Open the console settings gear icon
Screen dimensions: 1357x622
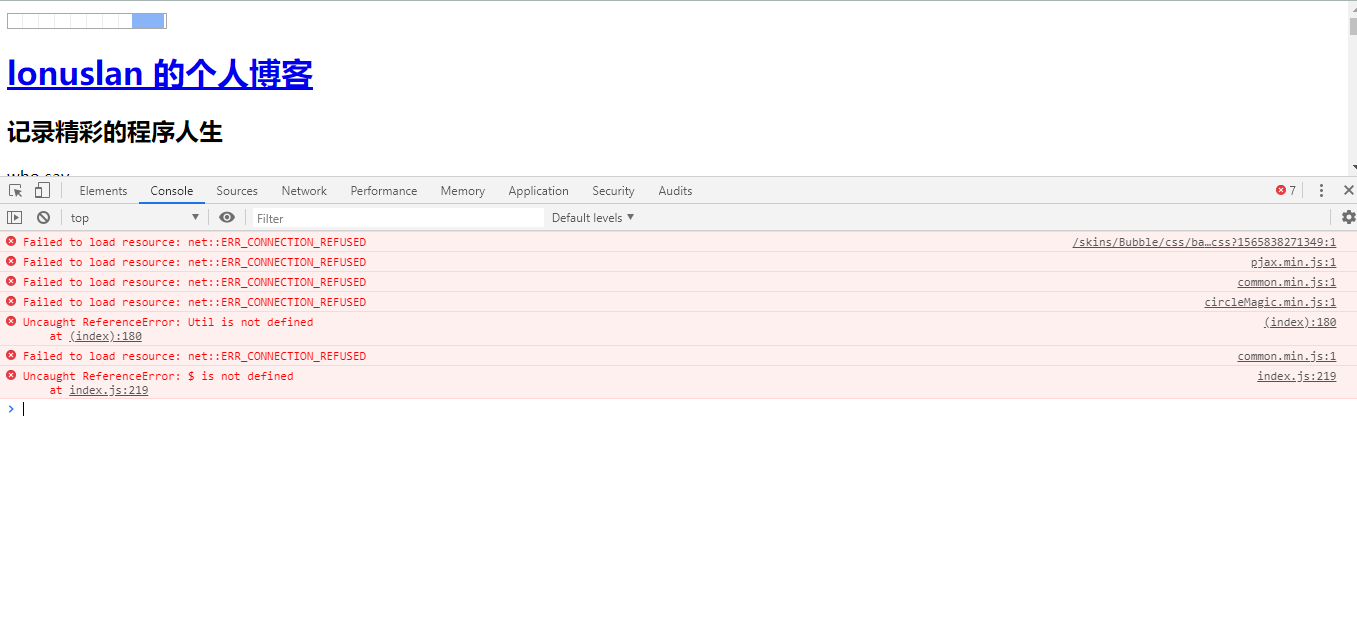tap(1348, 217)
